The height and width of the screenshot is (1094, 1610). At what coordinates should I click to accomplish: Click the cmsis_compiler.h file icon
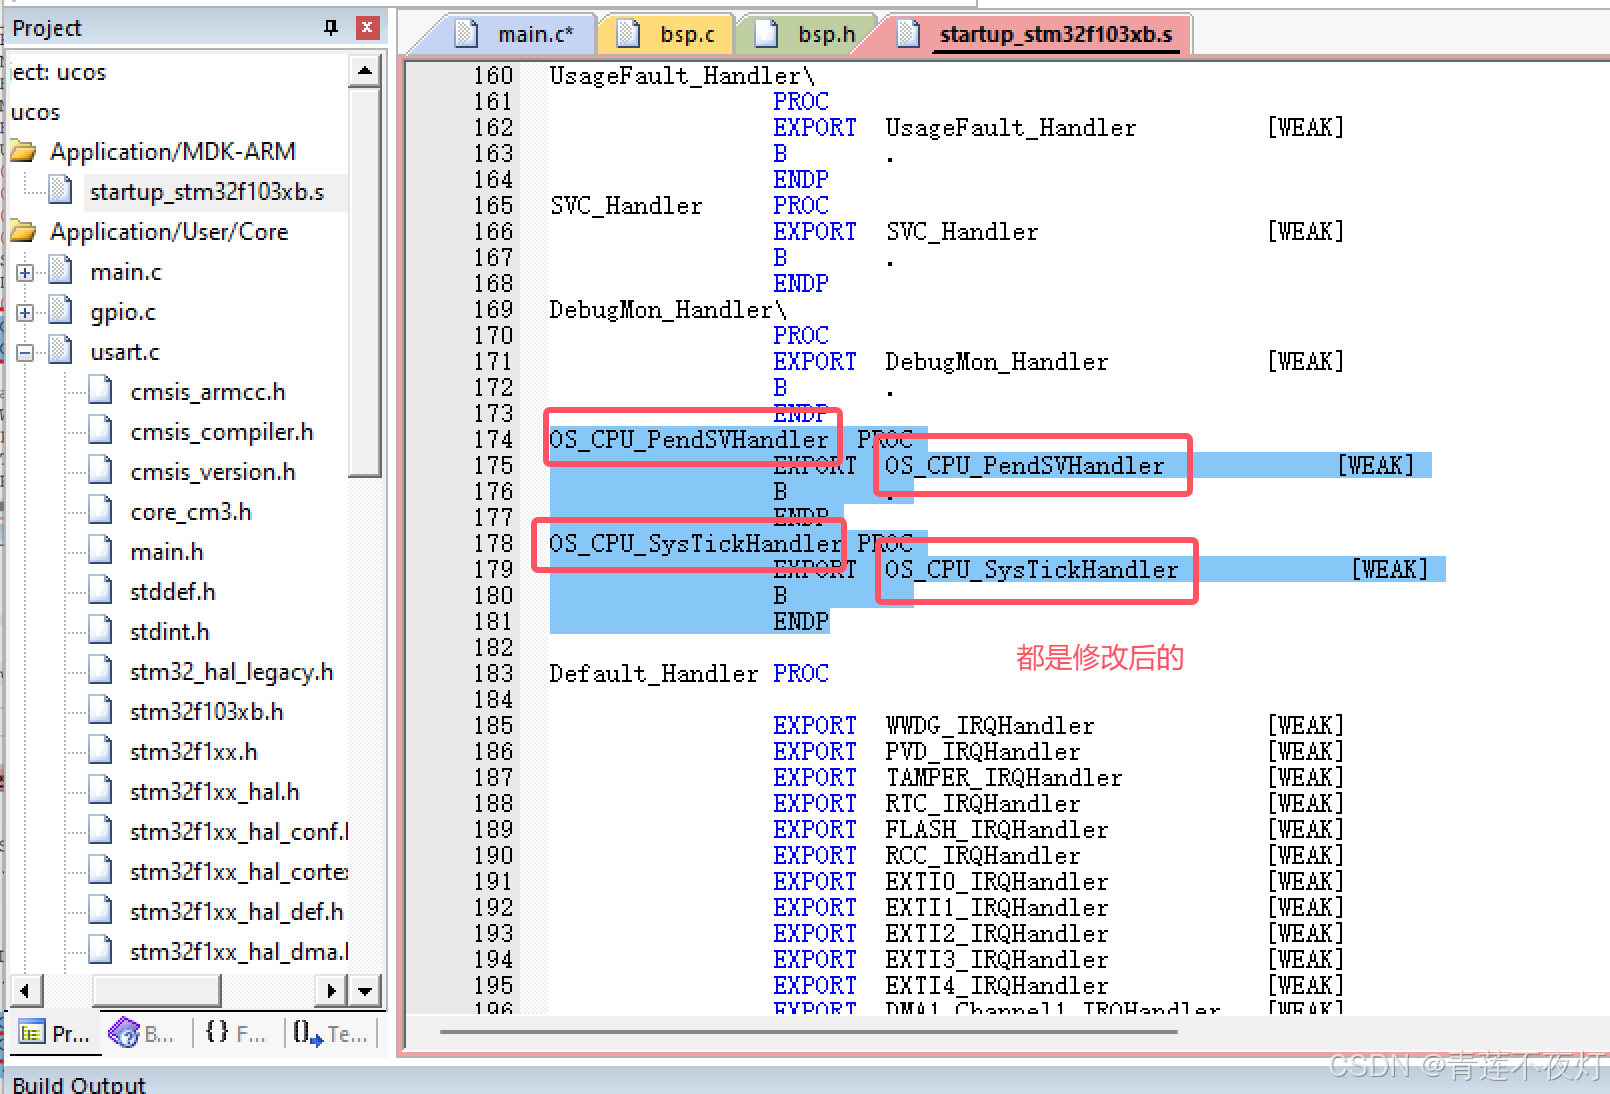[x=99, y=430]
